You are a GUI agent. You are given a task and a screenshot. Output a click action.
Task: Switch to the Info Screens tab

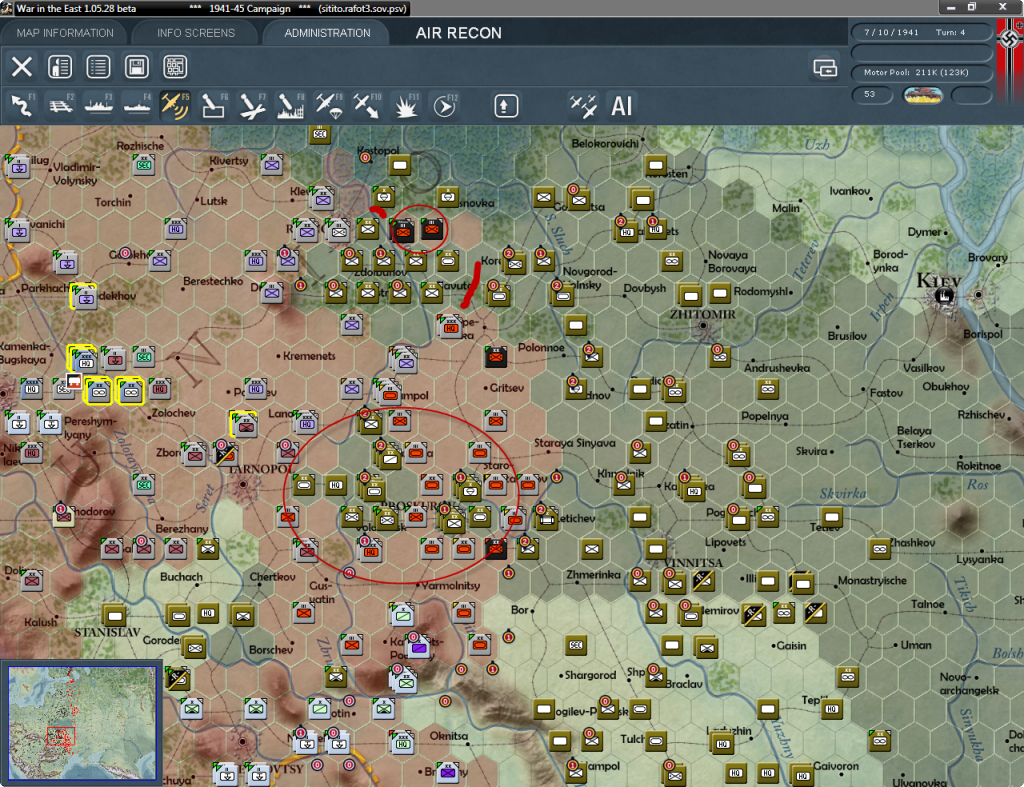195,33
